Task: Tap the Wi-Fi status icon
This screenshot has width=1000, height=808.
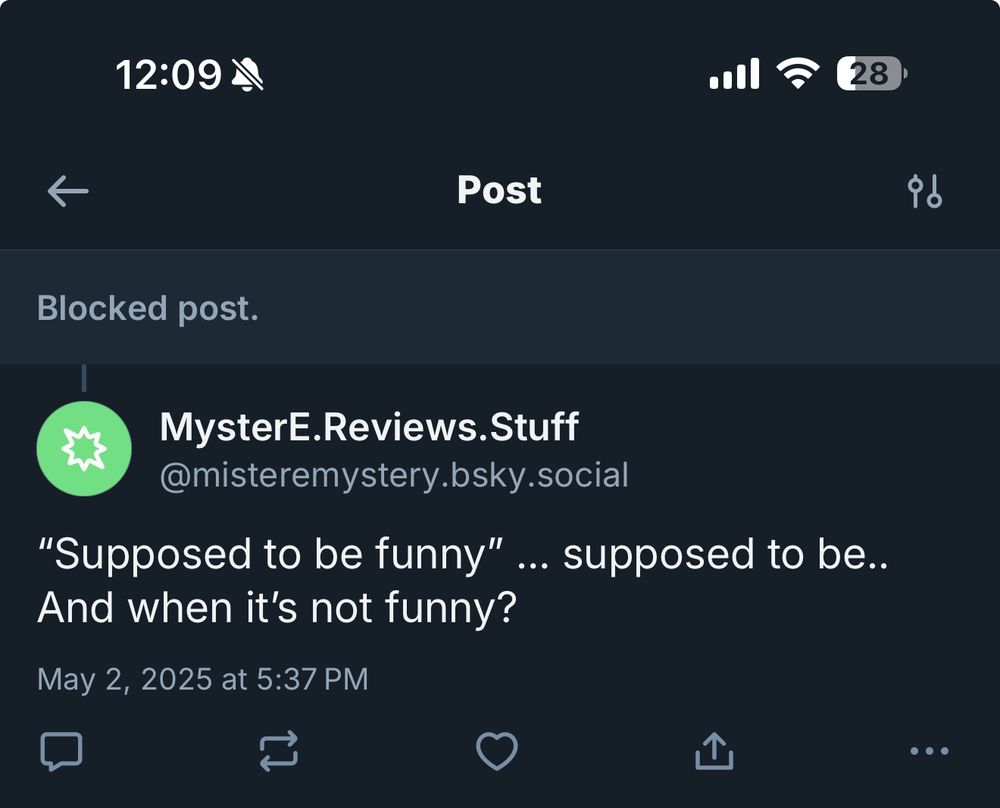Action: pyautogui.click(x=798, y=74)
